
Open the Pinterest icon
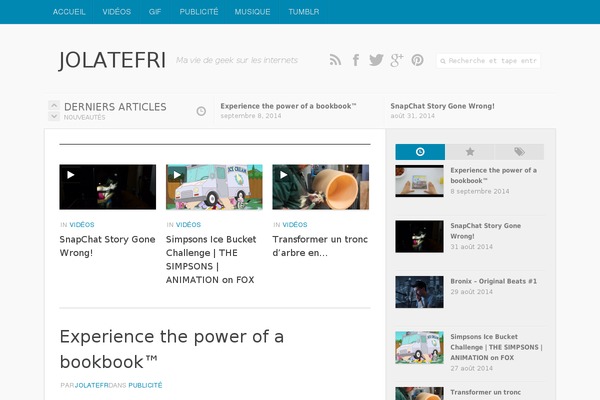coord(417,60)
